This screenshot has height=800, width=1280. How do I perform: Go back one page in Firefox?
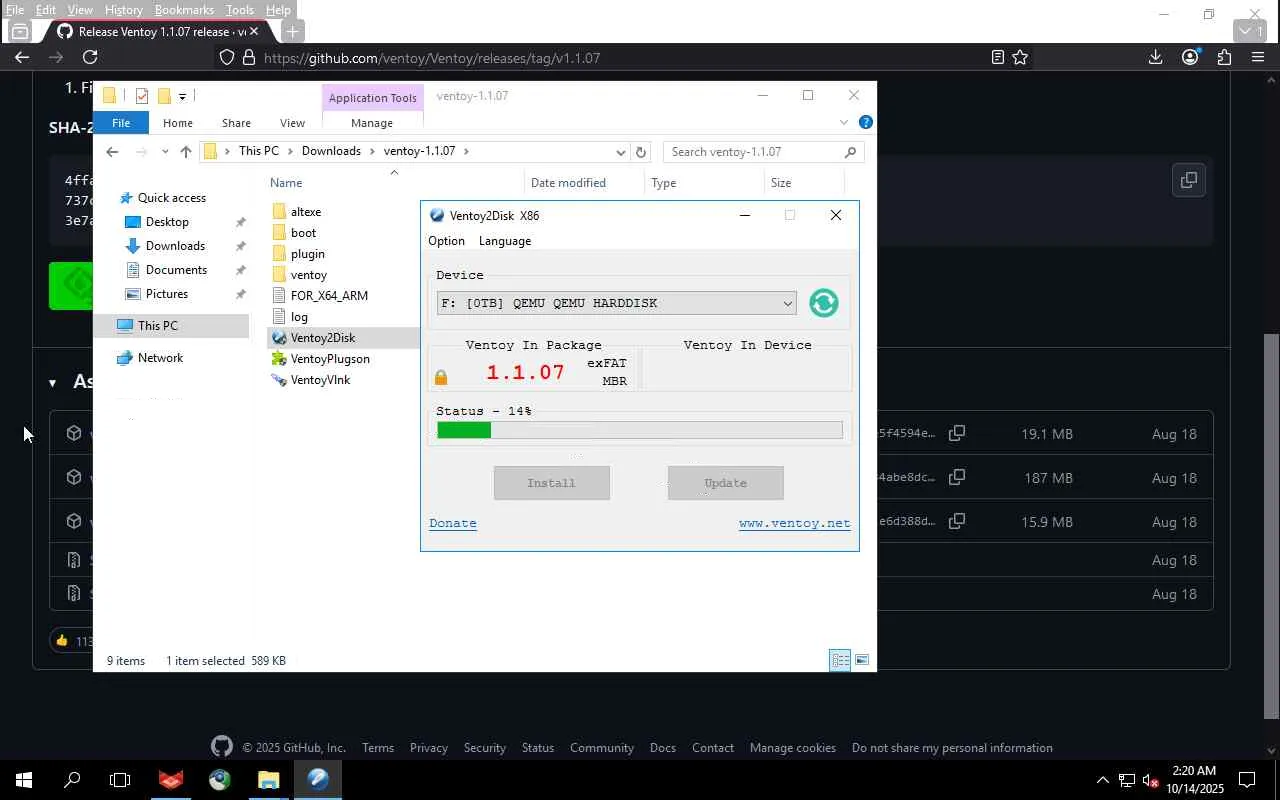click(22, 58)
